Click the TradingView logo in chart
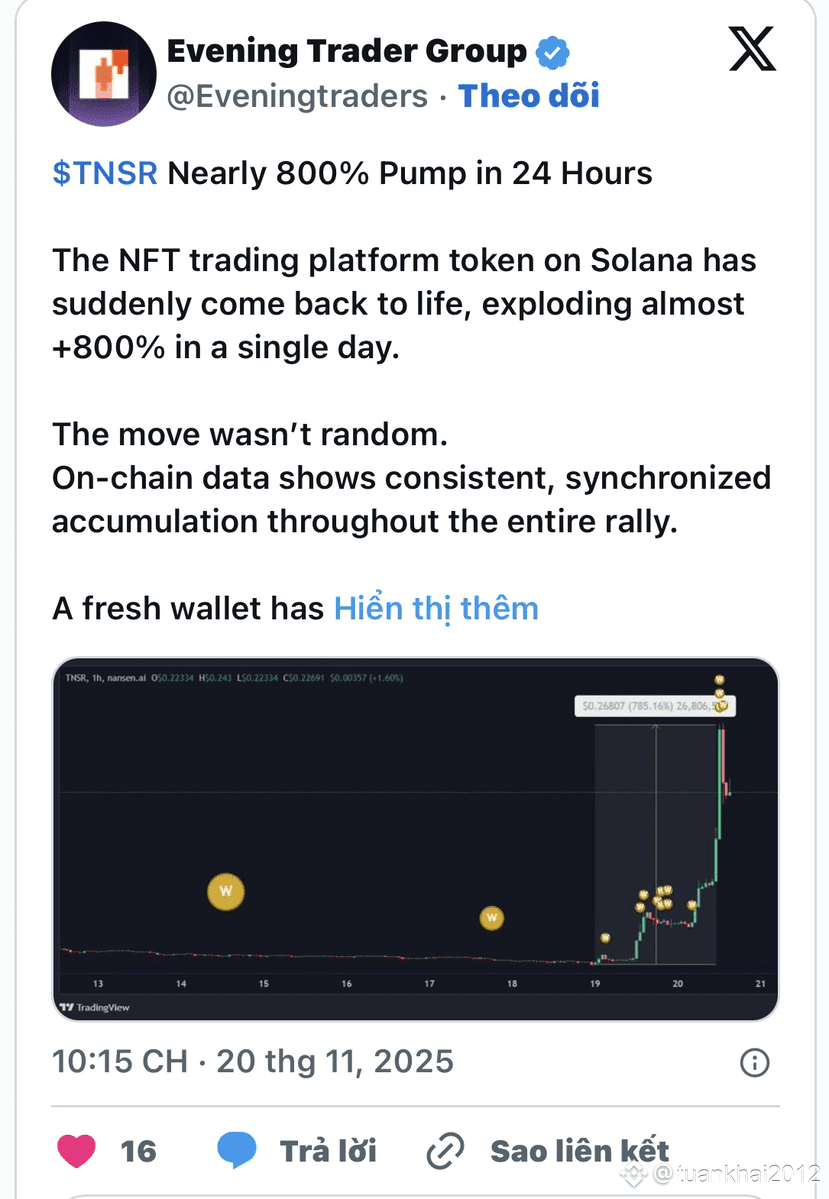 coord(95,1007)
